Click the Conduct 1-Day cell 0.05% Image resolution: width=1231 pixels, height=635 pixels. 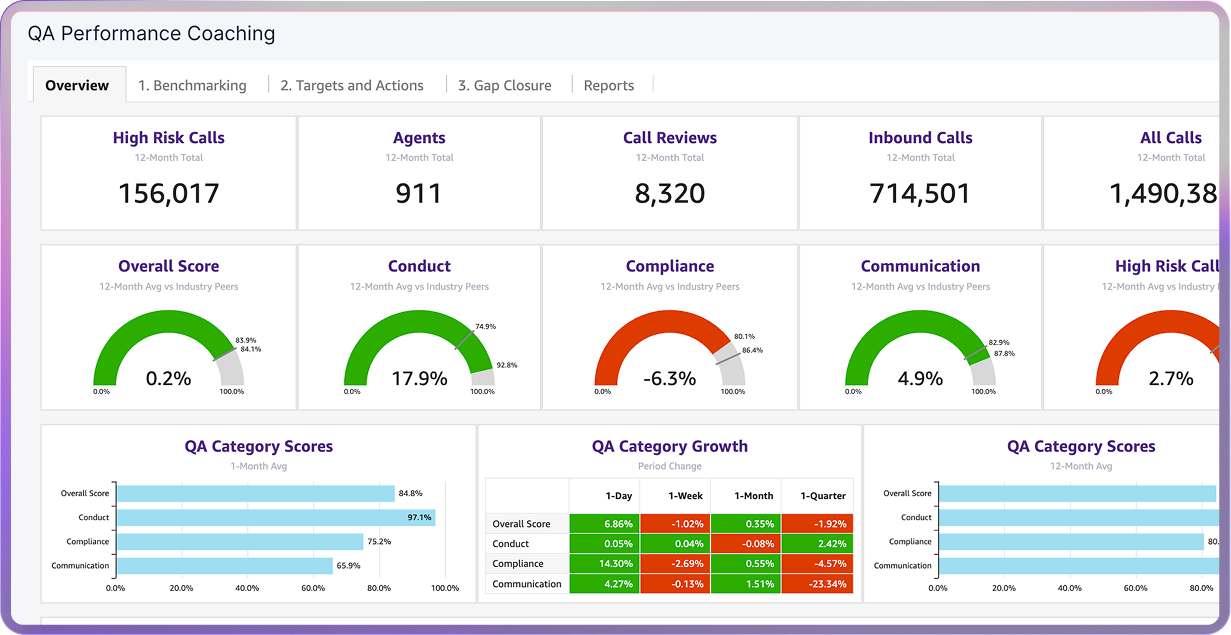click(605, 543)
